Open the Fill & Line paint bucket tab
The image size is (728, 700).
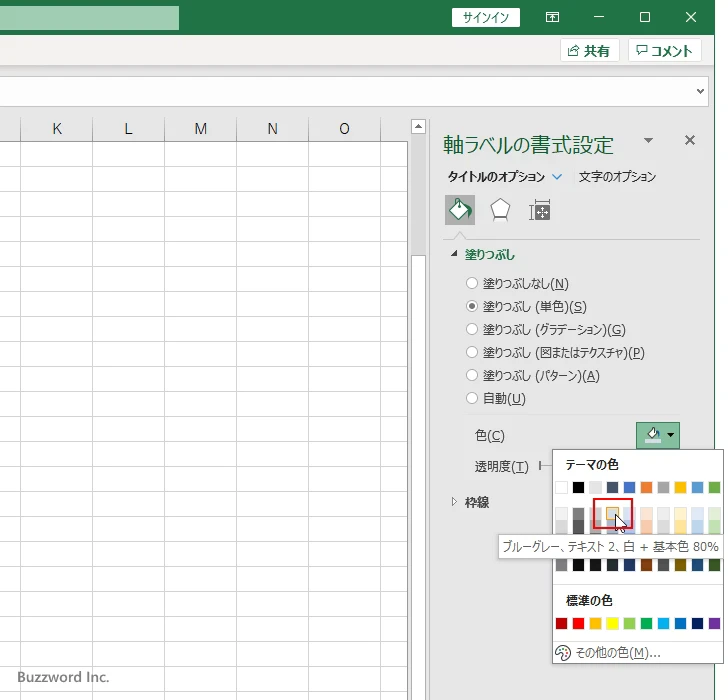[x=460, y=210]
